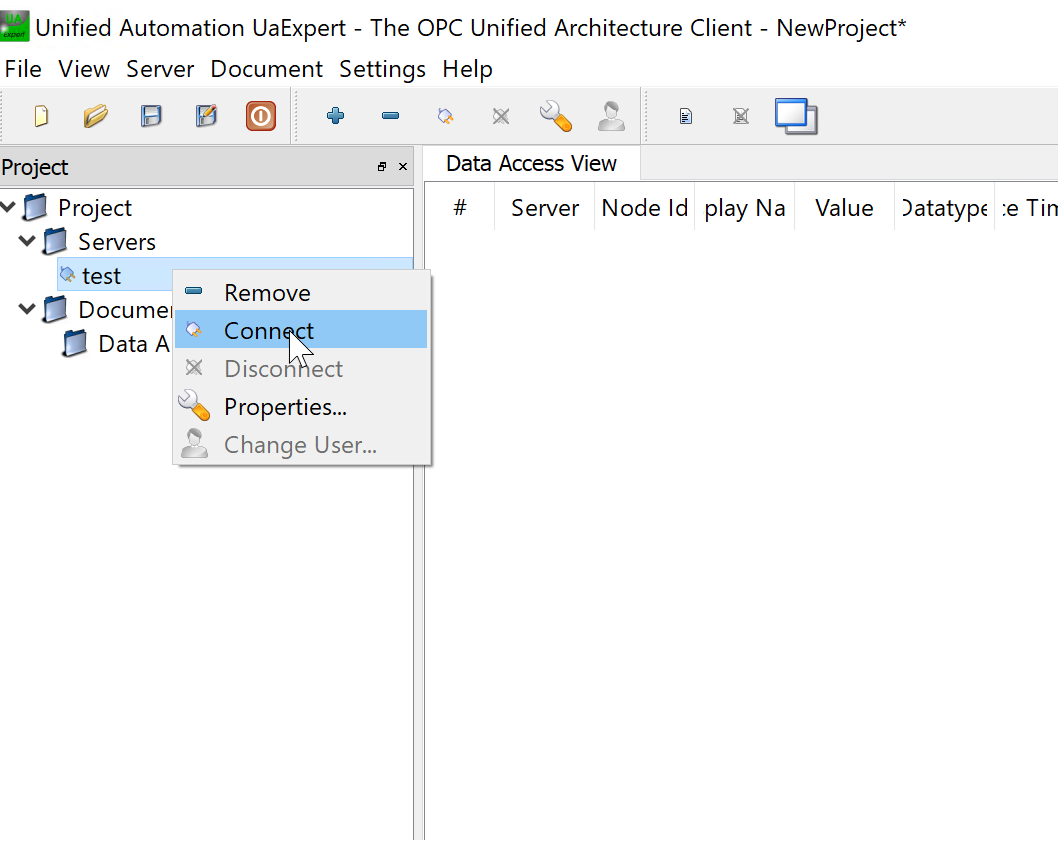Open the File menu

(23, 69)
